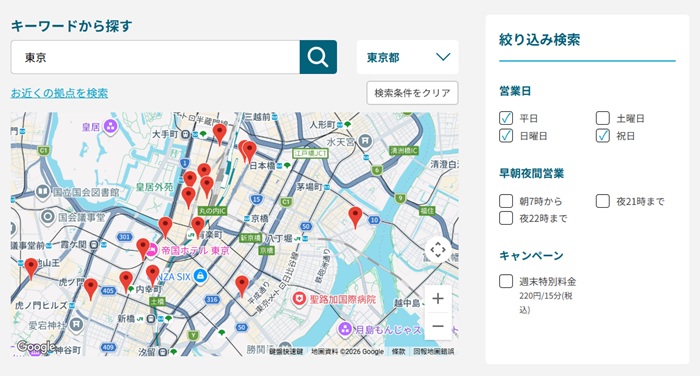700x376 pixels.
Task: Click the GINZA SIX shopping icon
Action: point(200,276)
